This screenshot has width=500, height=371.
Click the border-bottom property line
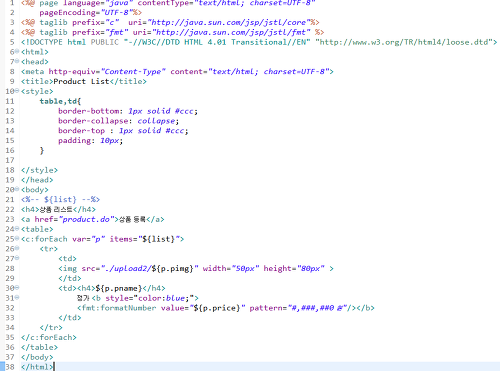coord(128,111)
